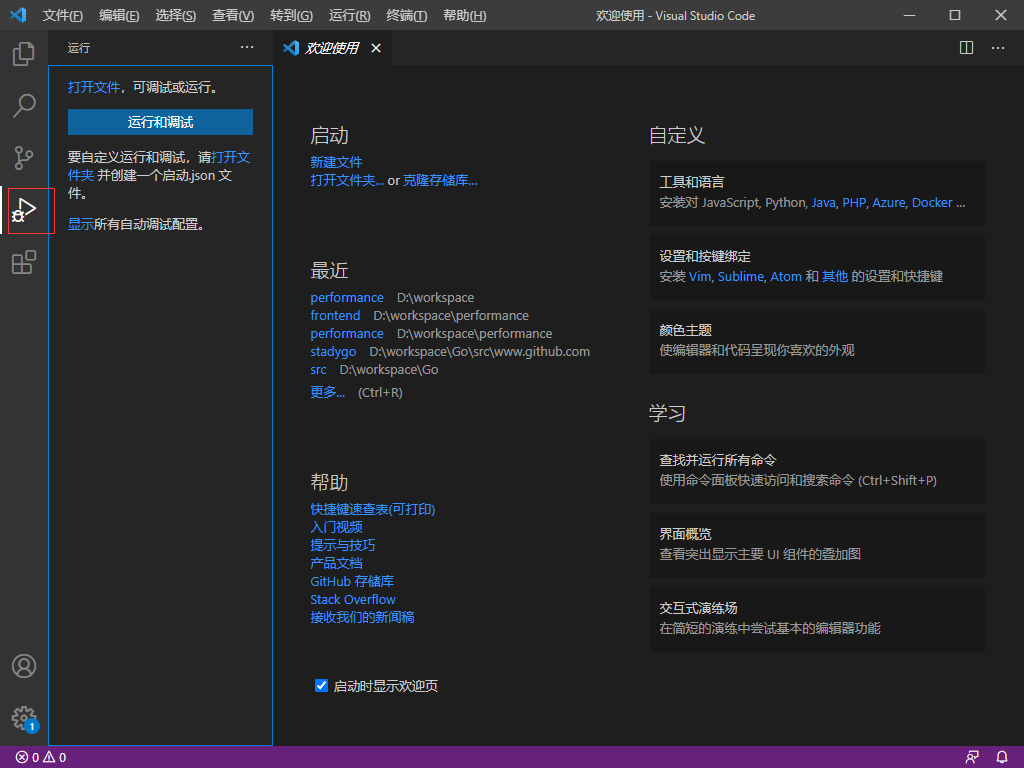Install Vim keybindings link
1024x768 pixels.
[x=699, y=276]
